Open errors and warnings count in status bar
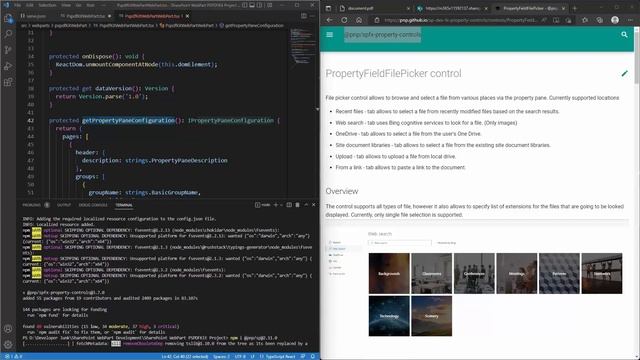The width and height of the screenshot is (640, 360). tap(13, 356)
